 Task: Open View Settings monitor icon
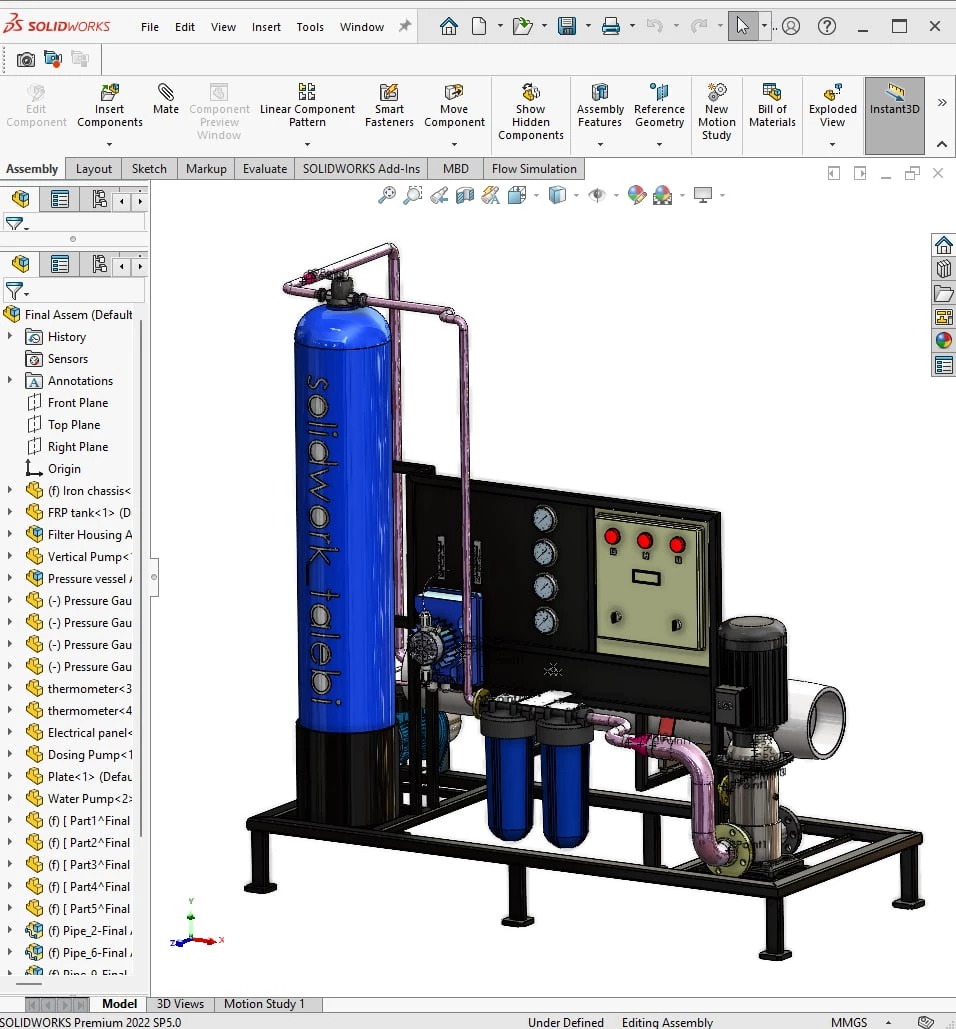(703, 195)
